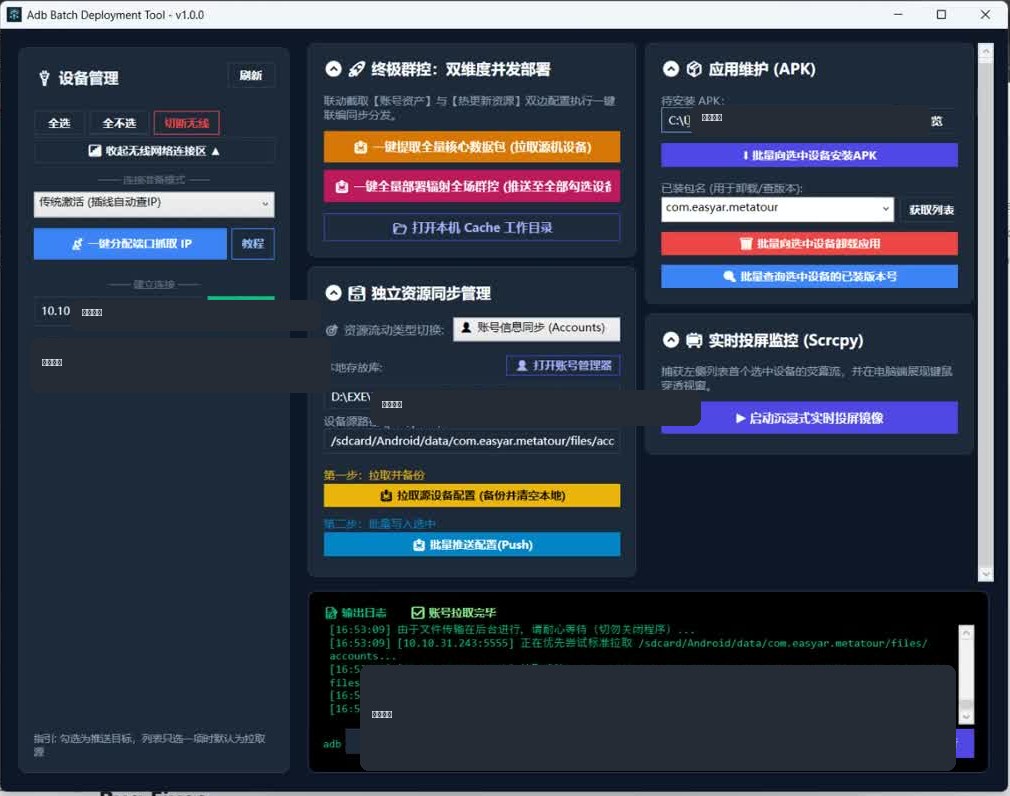Click the /sdcard/Android/data device source path field
The width and height of the screenshot is (1010, 796).
[472, 441]
